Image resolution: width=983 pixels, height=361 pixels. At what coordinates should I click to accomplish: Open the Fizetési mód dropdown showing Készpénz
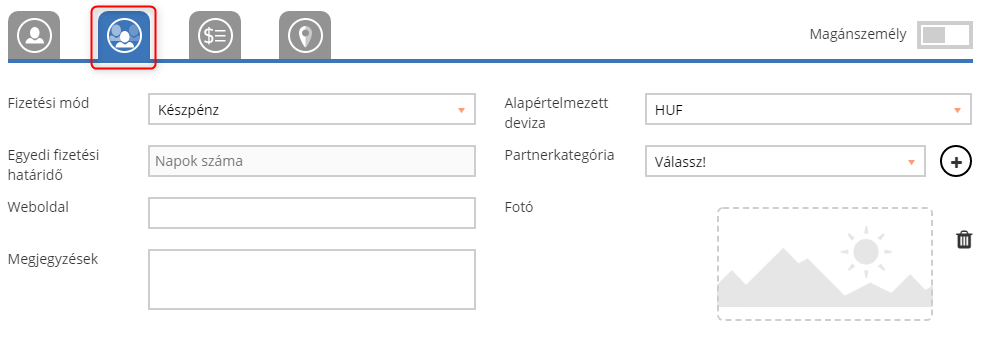click(312, 110)
